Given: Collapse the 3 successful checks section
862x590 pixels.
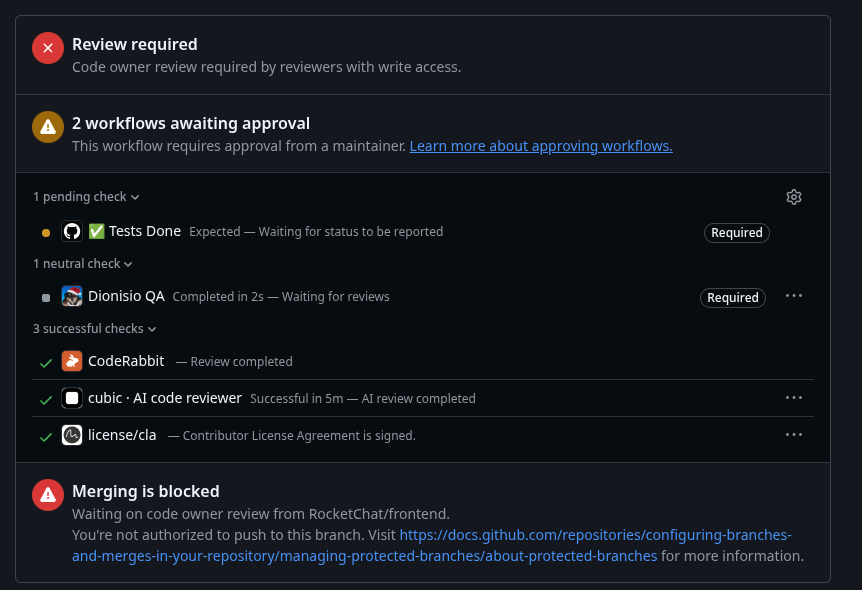Looking at the screenshot, I should click(x=95, y=329).
